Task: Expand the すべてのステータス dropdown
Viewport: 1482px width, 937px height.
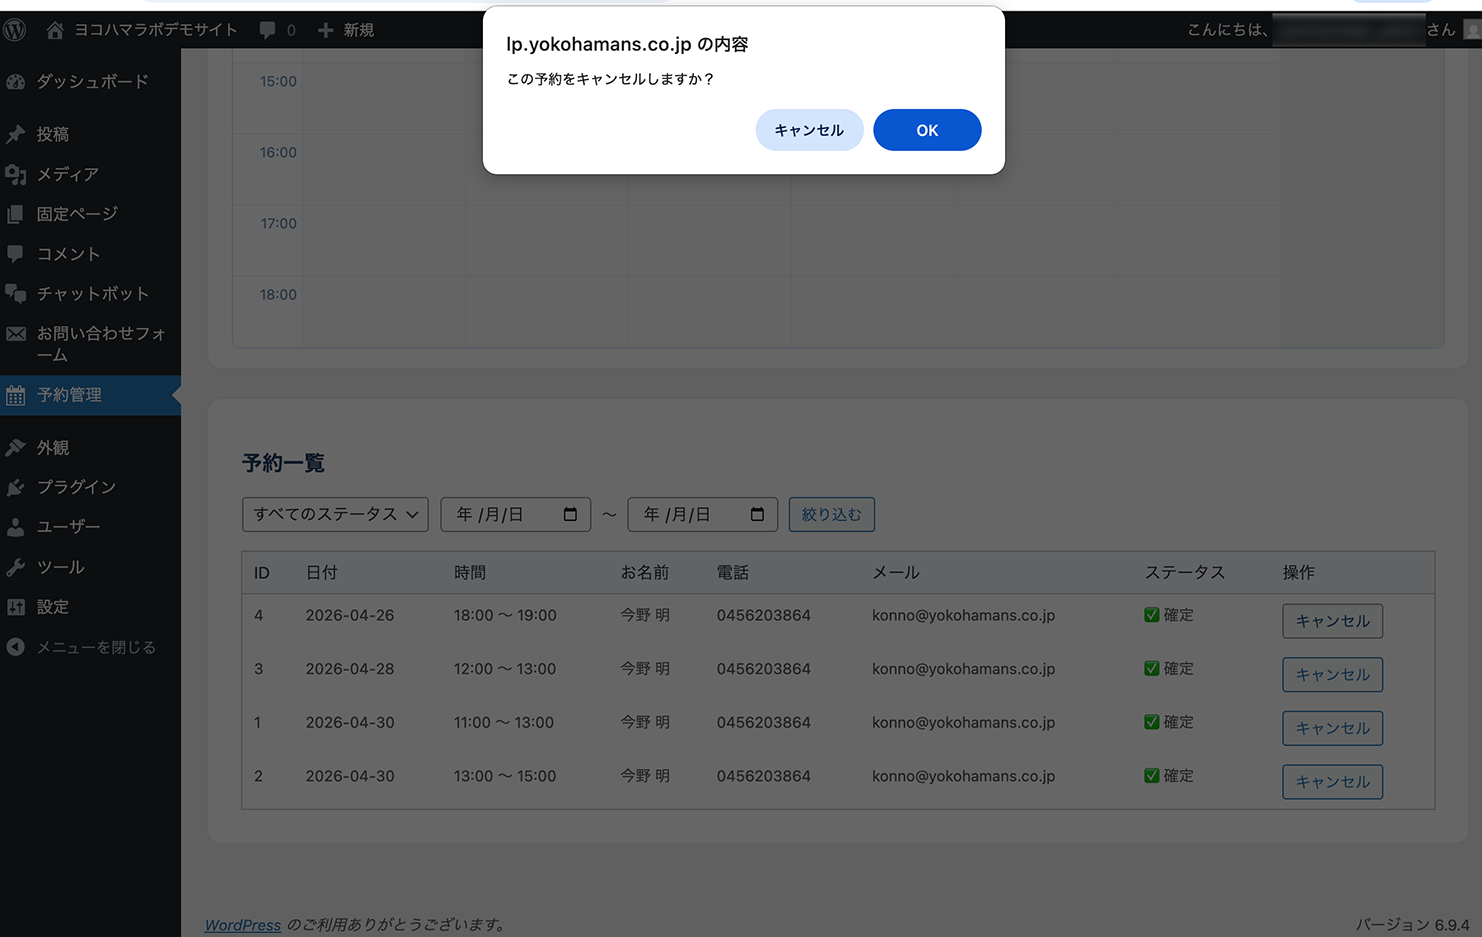Action: coord(335,514)
